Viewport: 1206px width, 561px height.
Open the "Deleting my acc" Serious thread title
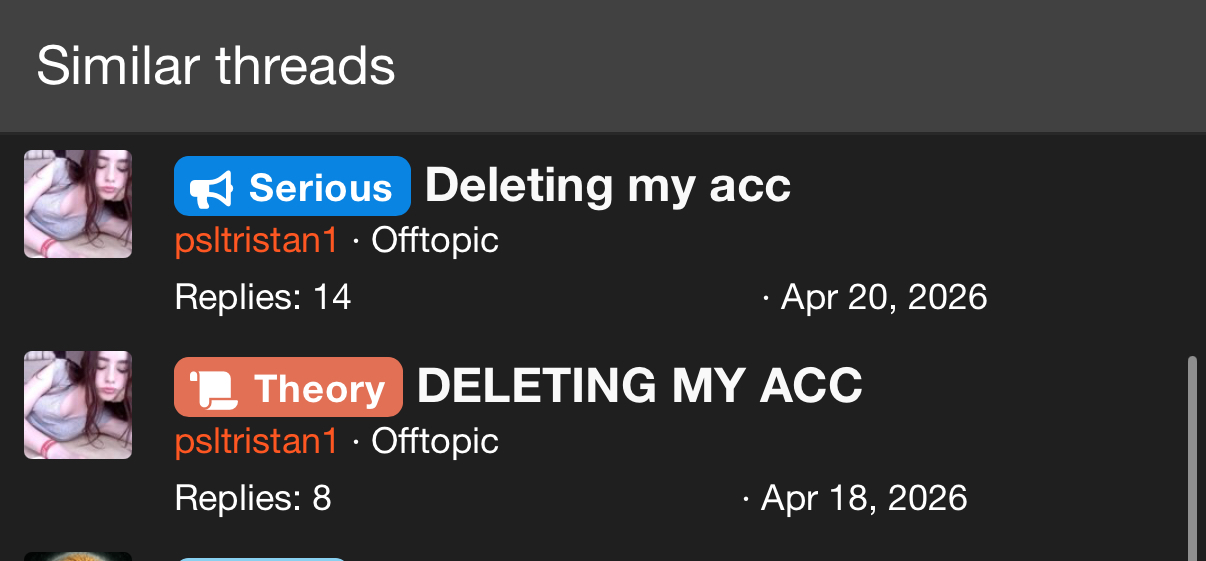607,185
